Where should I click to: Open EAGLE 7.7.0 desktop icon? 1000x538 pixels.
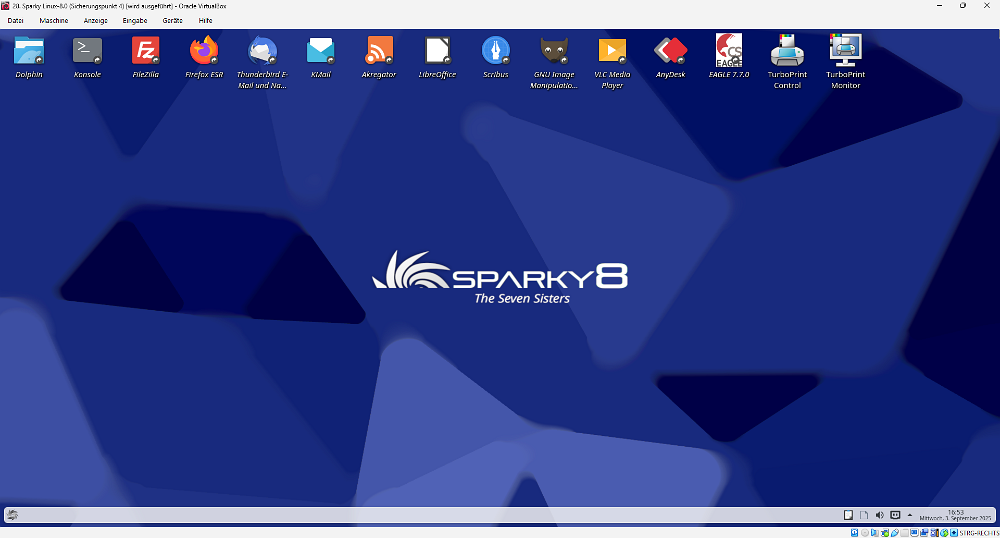[x=729, y=51]
